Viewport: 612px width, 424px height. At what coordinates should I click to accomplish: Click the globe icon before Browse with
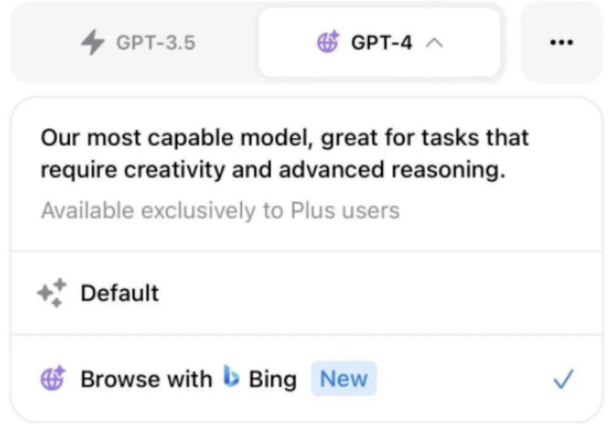point(52,379)
